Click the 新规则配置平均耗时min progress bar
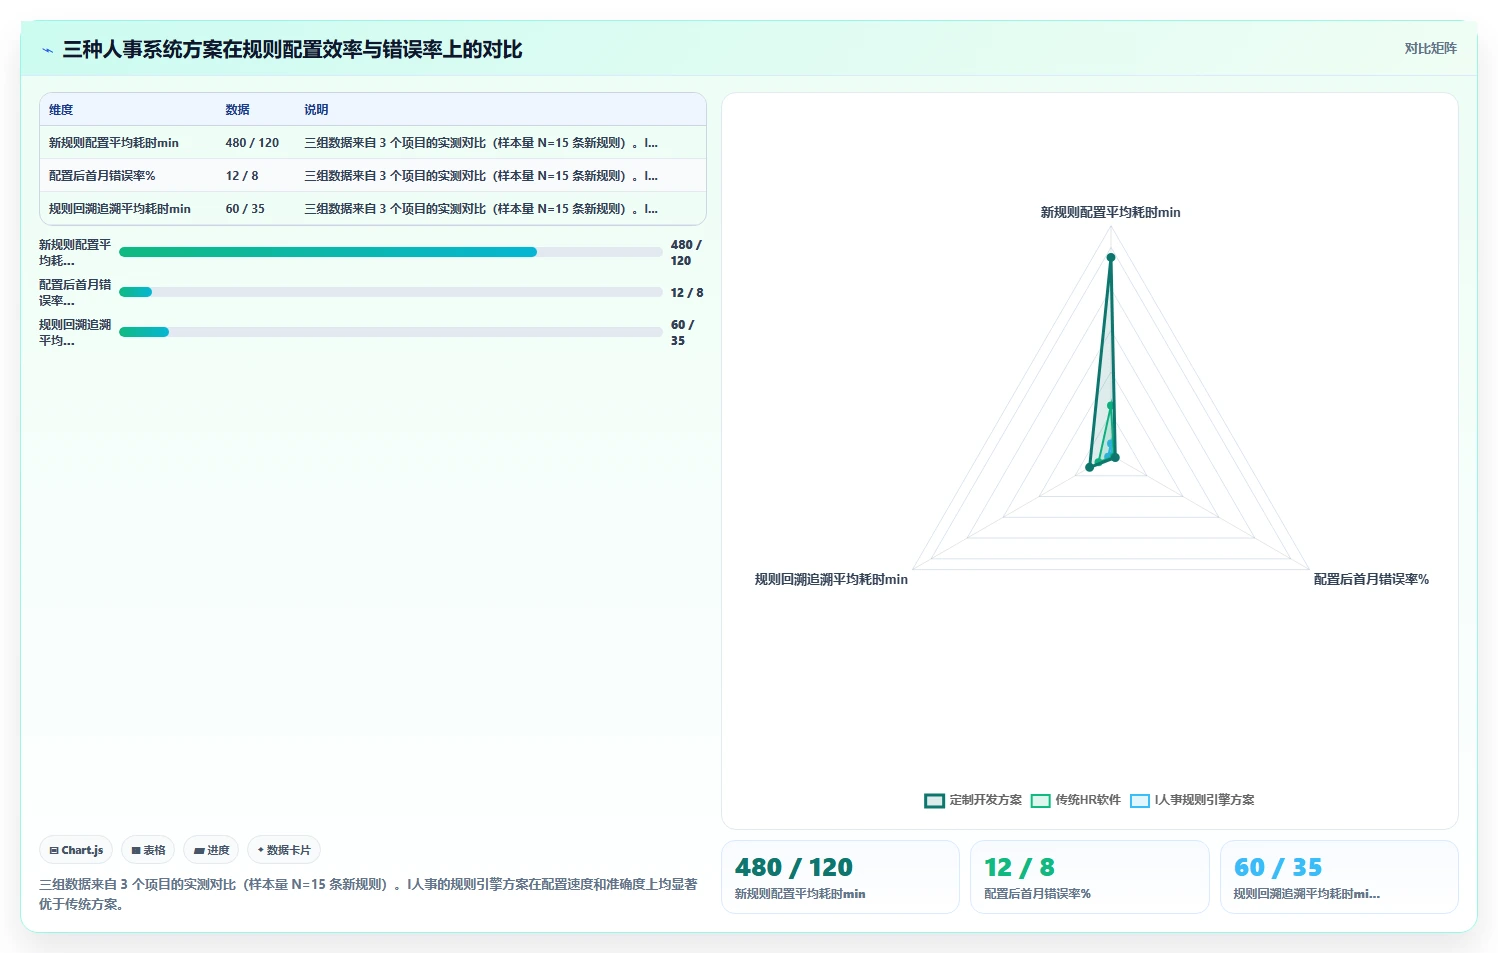 [x=391, y=252]
